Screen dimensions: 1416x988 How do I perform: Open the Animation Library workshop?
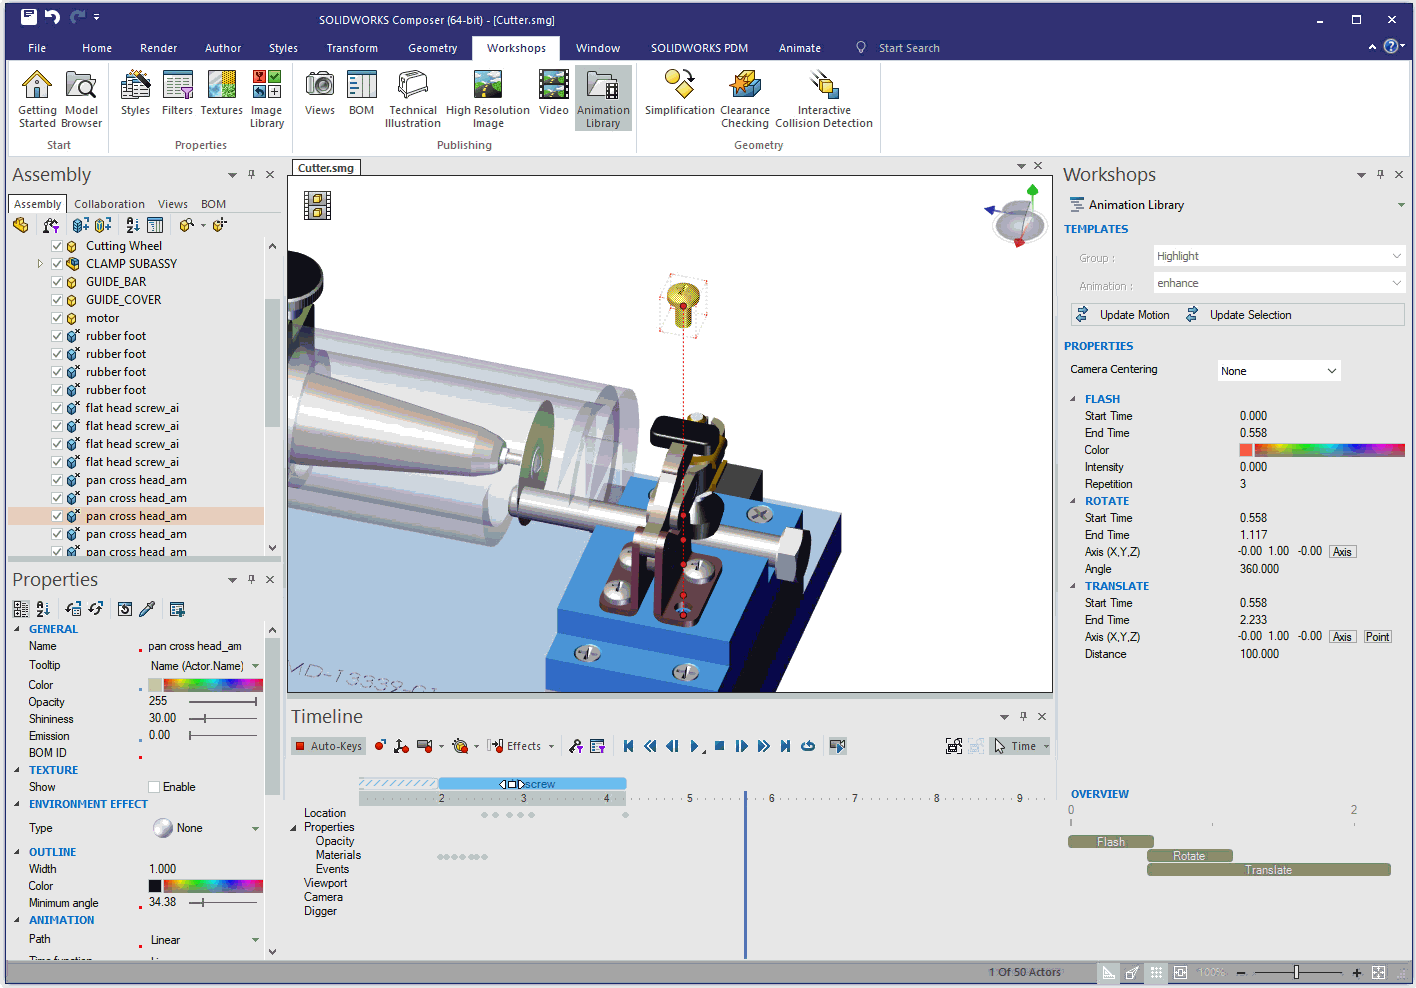coord(603,100)
